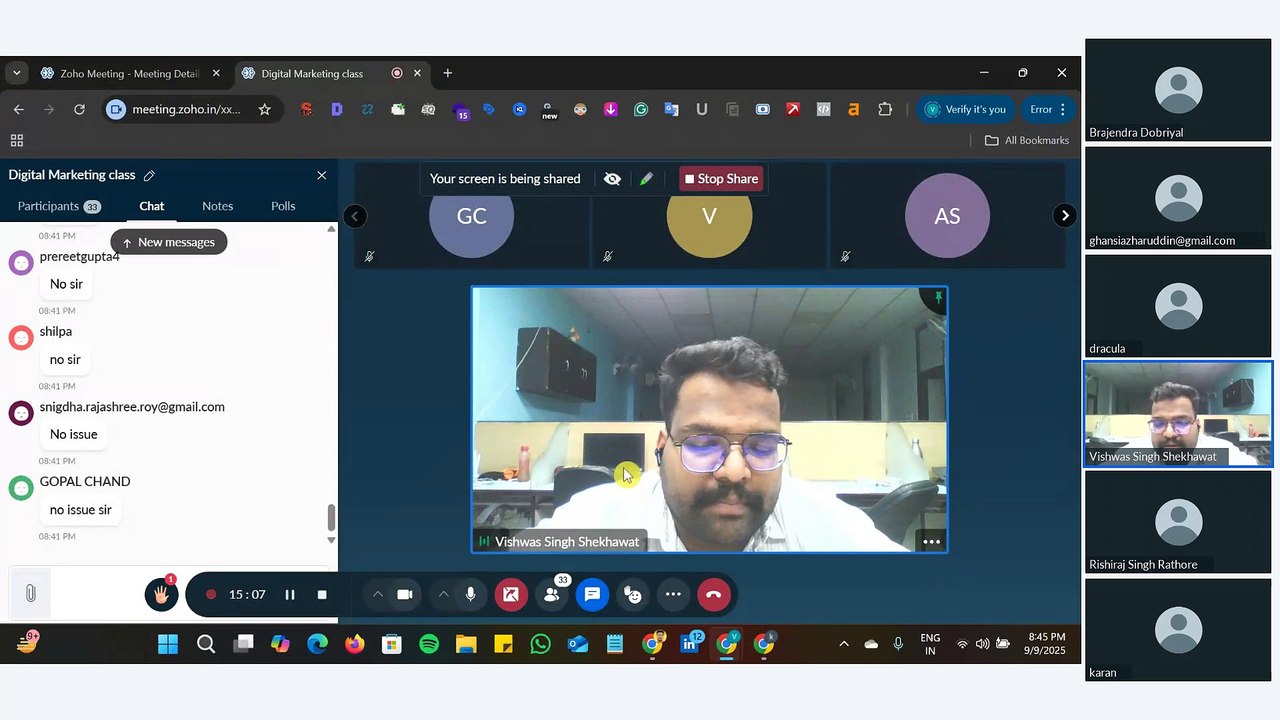
Task: Open Chrome extensions puzzle icon
Action: (885, 110)
